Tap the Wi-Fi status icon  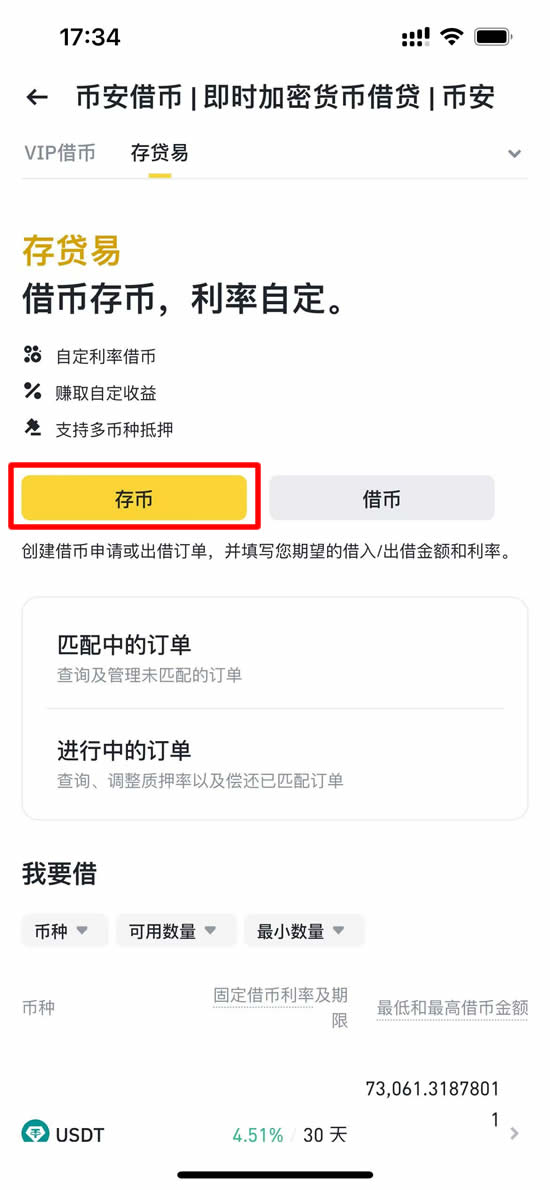click(451, 36)
